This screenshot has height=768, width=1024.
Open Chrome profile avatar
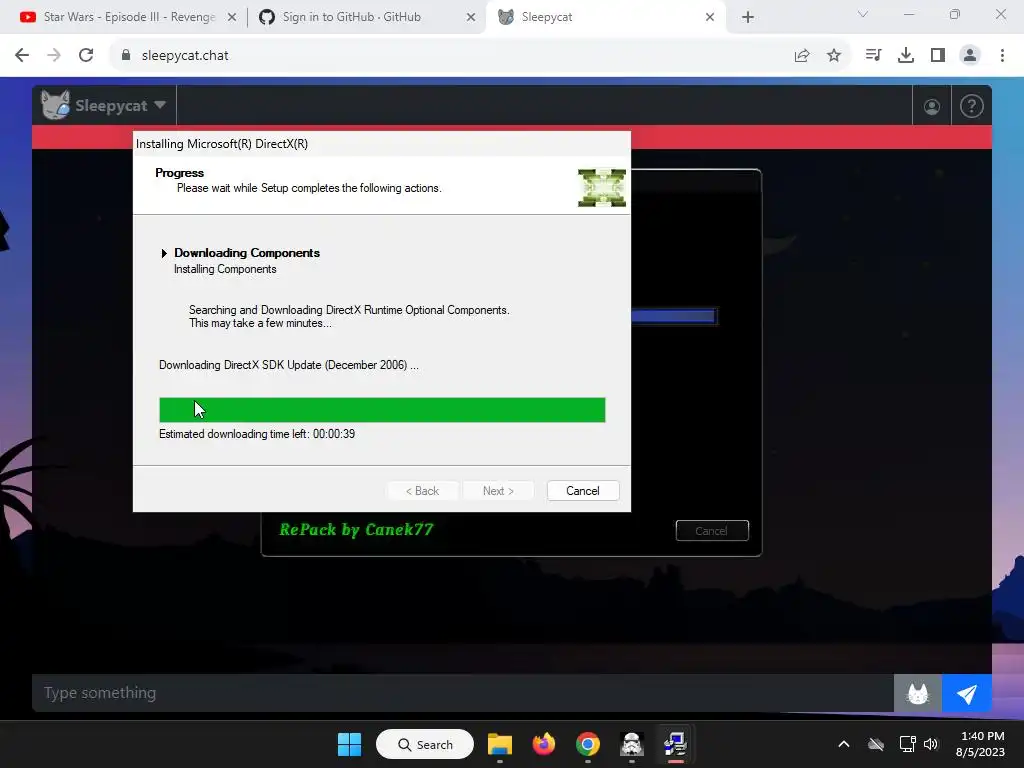(970, 56)
